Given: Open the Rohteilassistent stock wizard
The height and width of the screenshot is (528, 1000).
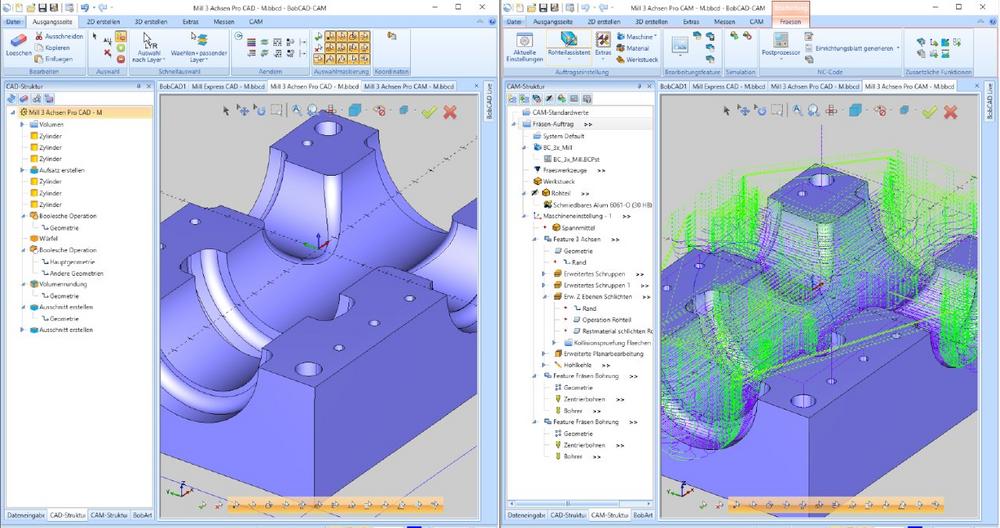Looking at the screenshot, I should click(x=568, y=41).
